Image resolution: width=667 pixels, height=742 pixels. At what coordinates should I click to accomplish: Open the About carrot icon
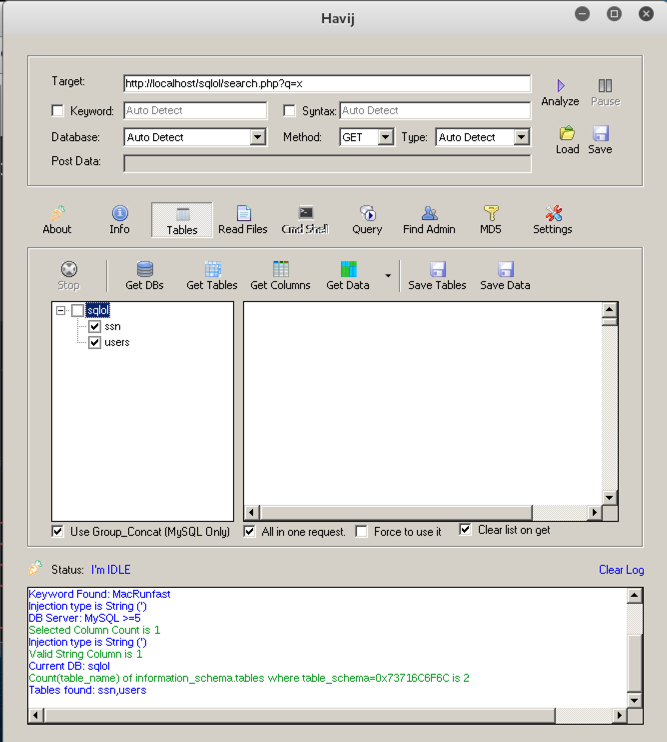point(58,213)
